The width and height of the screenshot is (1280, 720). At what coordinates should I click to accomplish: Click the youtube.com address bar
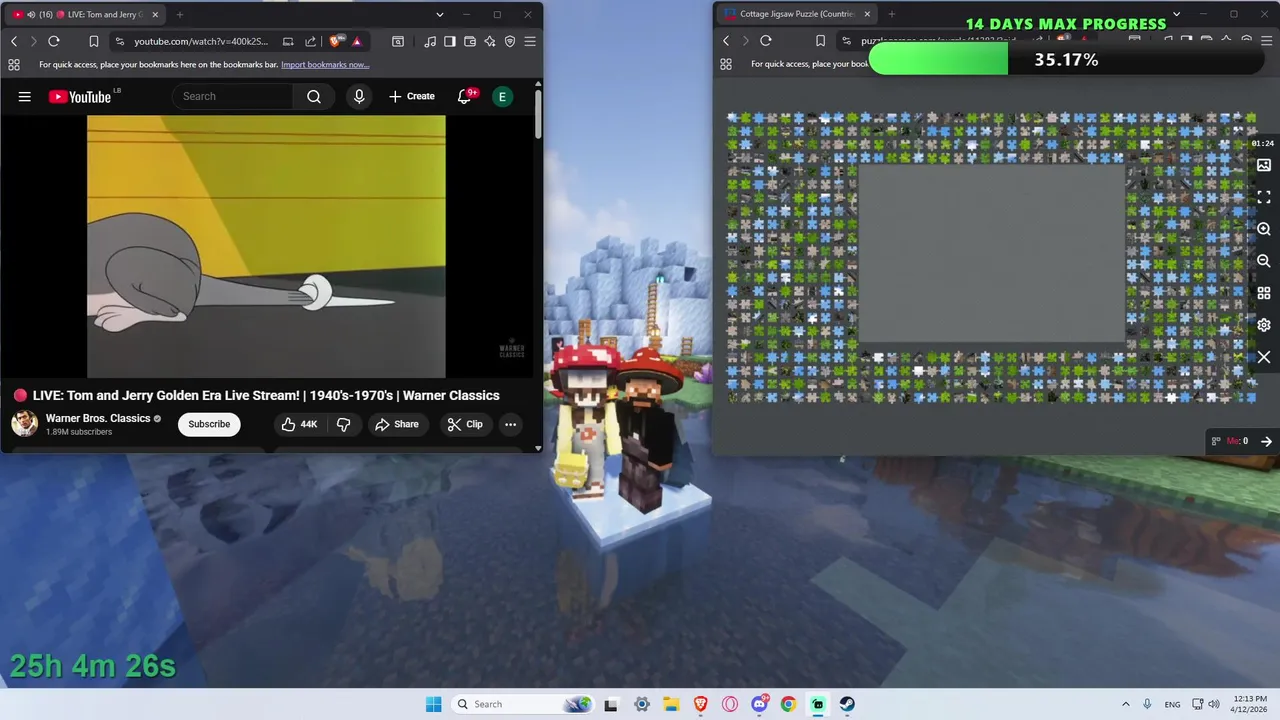tap(200, 41)
